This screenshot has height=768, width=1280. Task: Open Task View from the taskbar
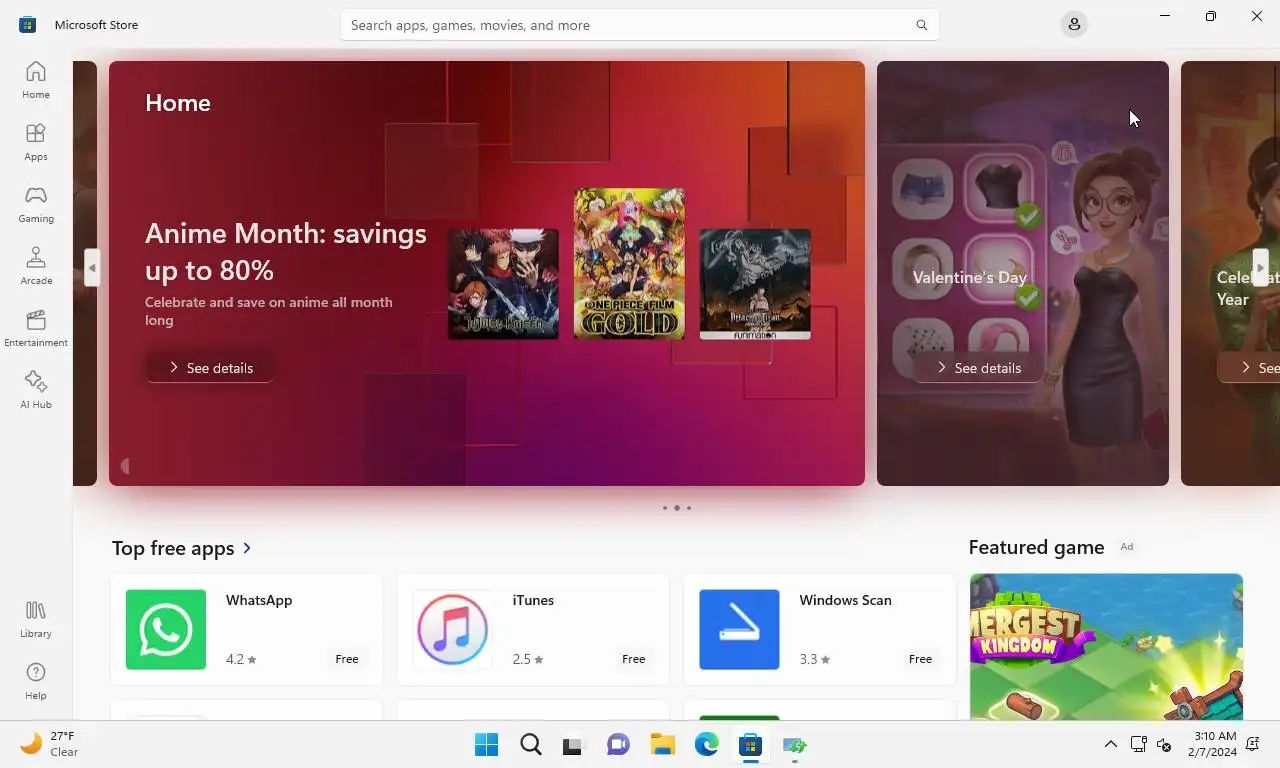[x=572, y=744]
